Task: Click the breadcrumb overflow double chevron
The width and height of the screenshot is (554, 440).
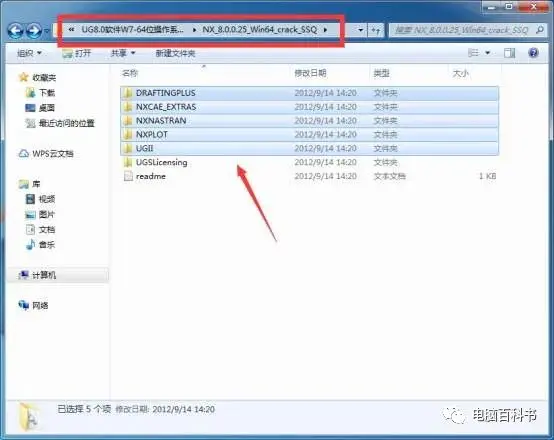Action: [71, 30]
